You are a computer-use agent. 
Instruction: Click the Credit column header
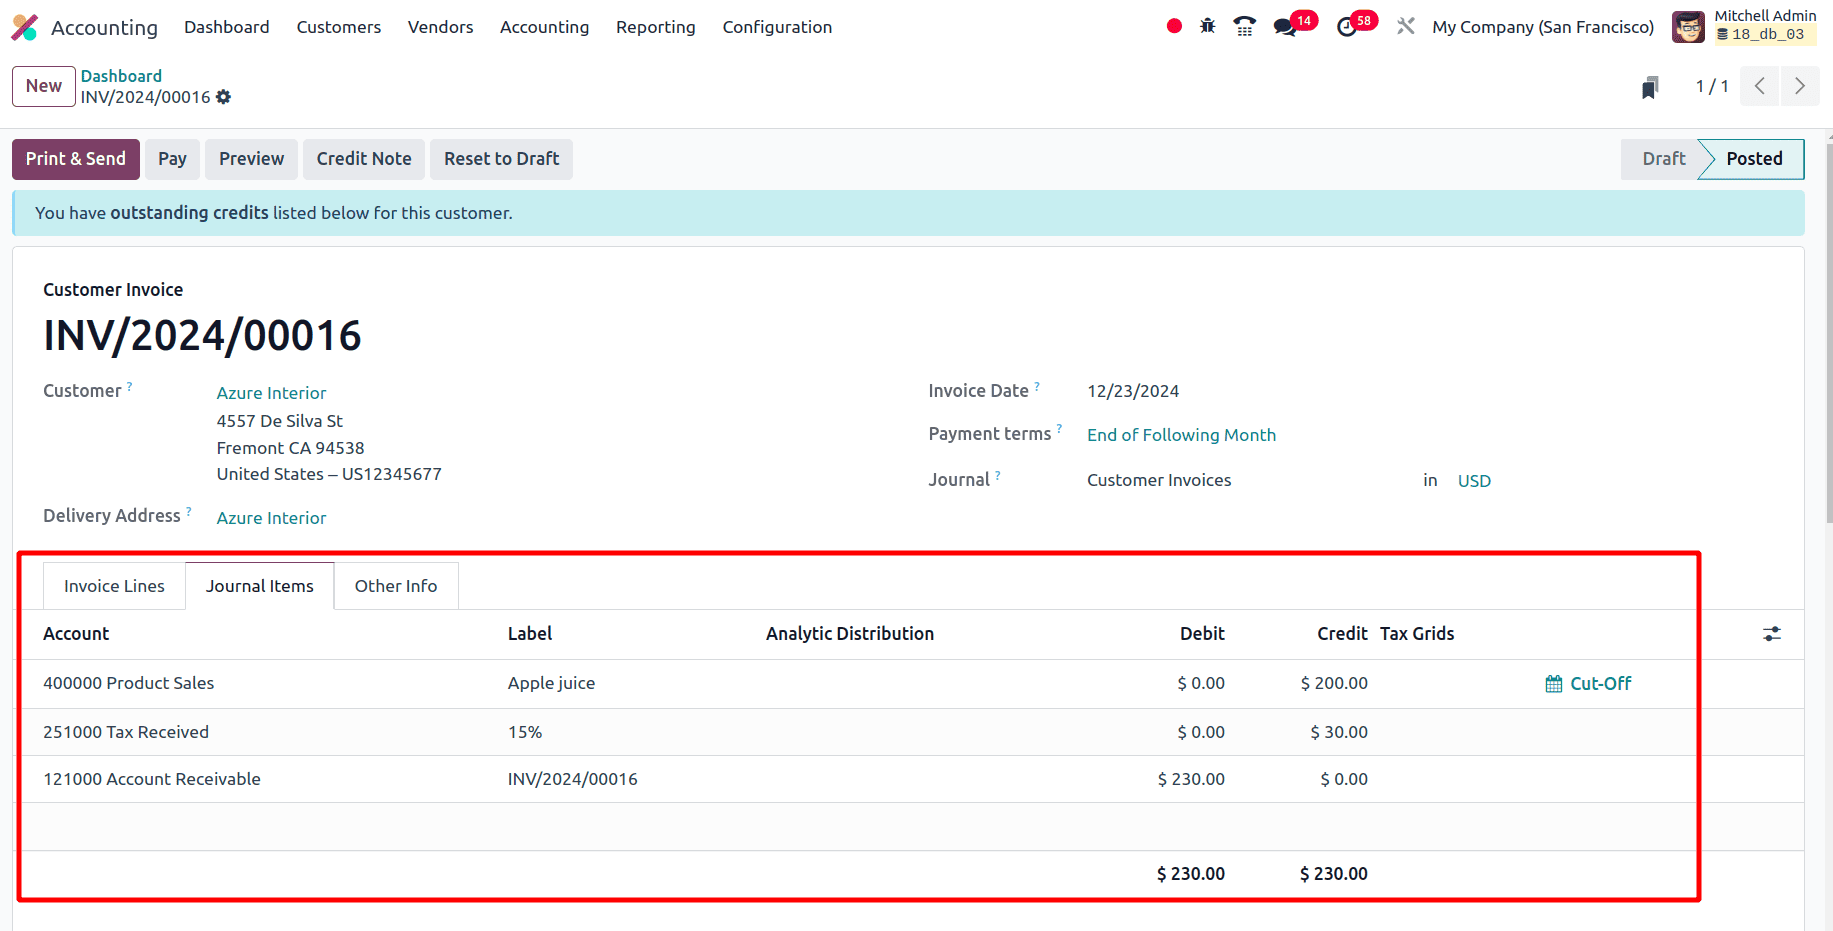[1342, 634]
